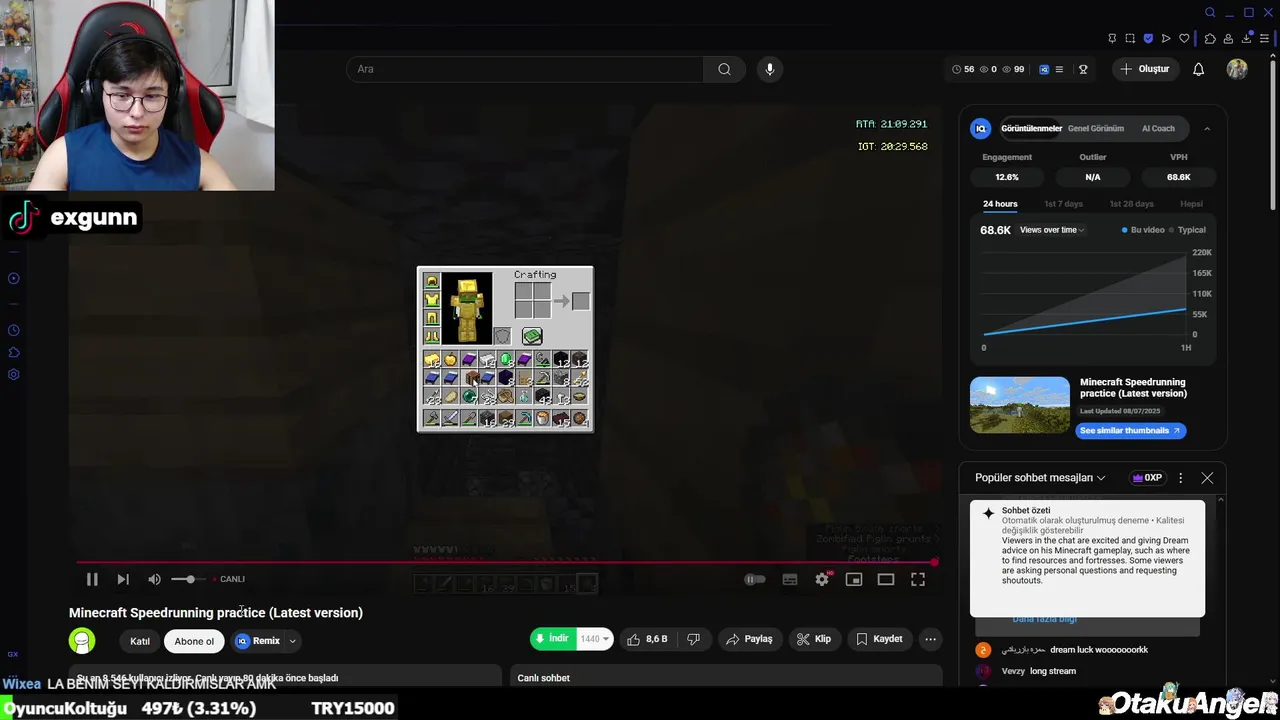This screenshot has height=720, width=1280.
Task: Toggle subtitles captions button
Action: (x=790, y=579)
